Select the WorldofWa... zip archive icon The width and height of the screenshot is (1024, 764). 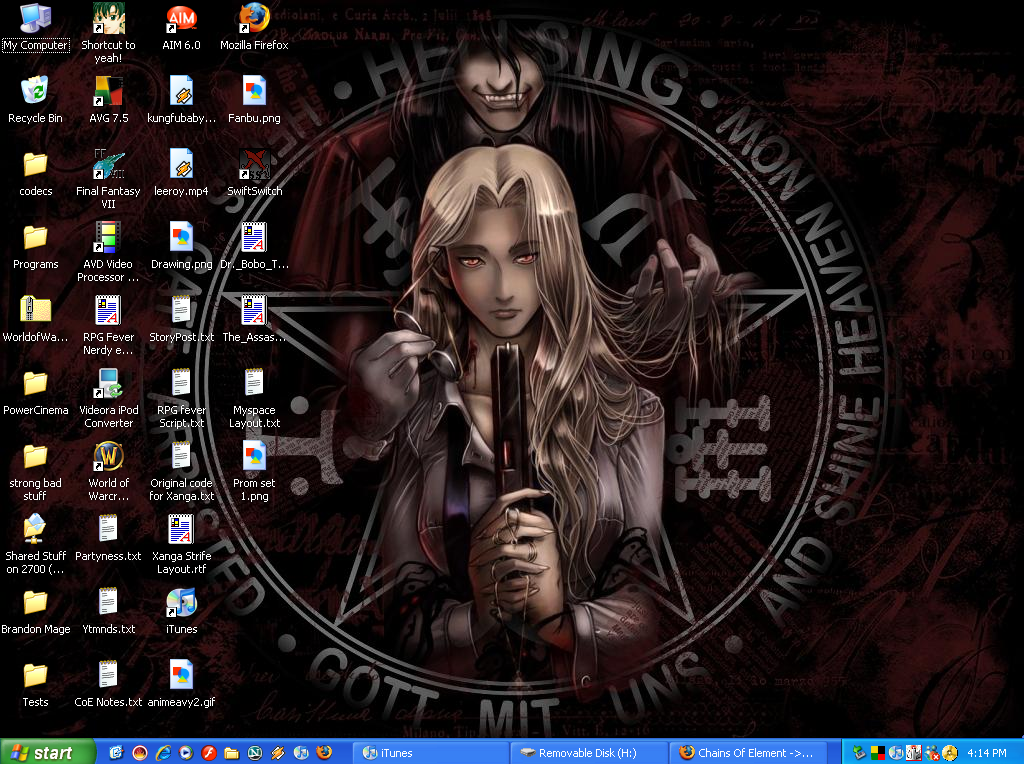click(x=35, y=318)
